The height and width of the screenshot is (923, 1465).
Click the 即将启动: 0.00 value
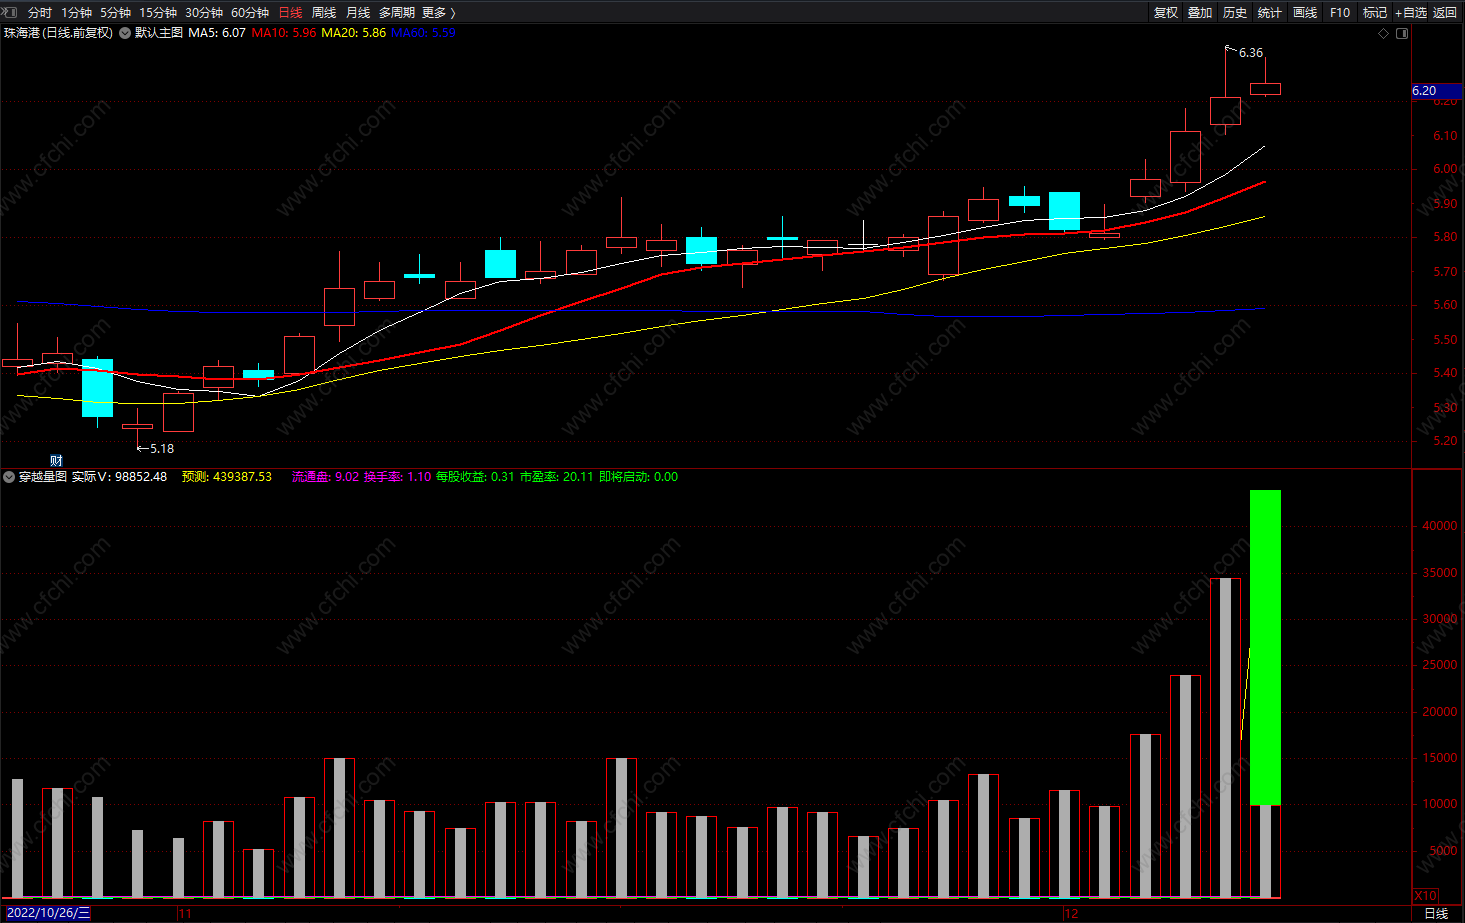(638, 477)
